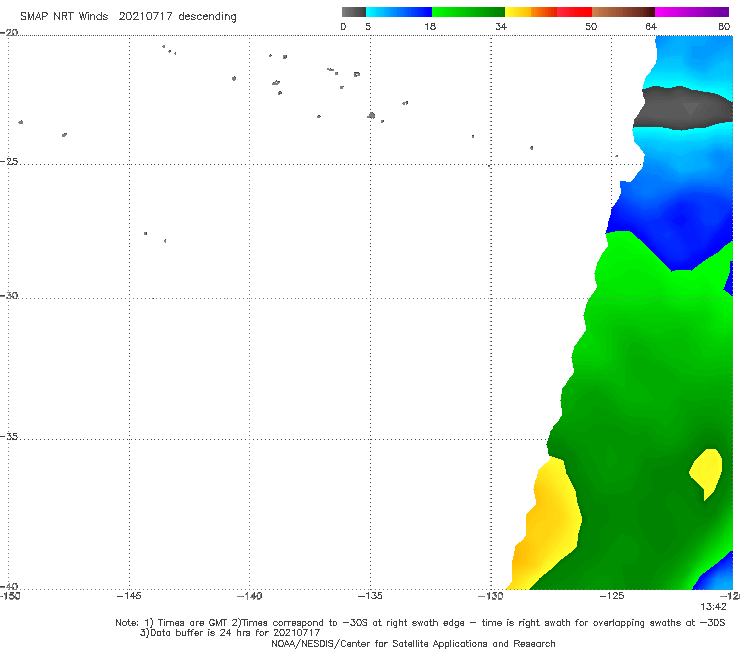Click the latitude label '-35'
740x650 pixels.
[9, 437]
